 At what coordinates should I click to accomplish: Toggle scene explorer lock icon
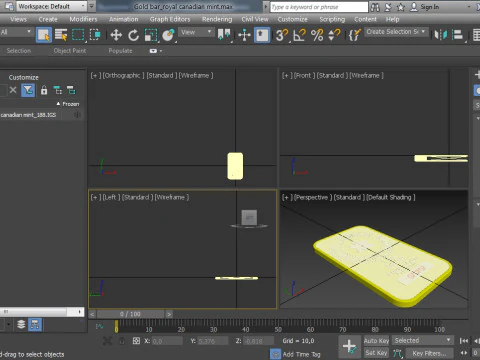(x=44, y=90)
